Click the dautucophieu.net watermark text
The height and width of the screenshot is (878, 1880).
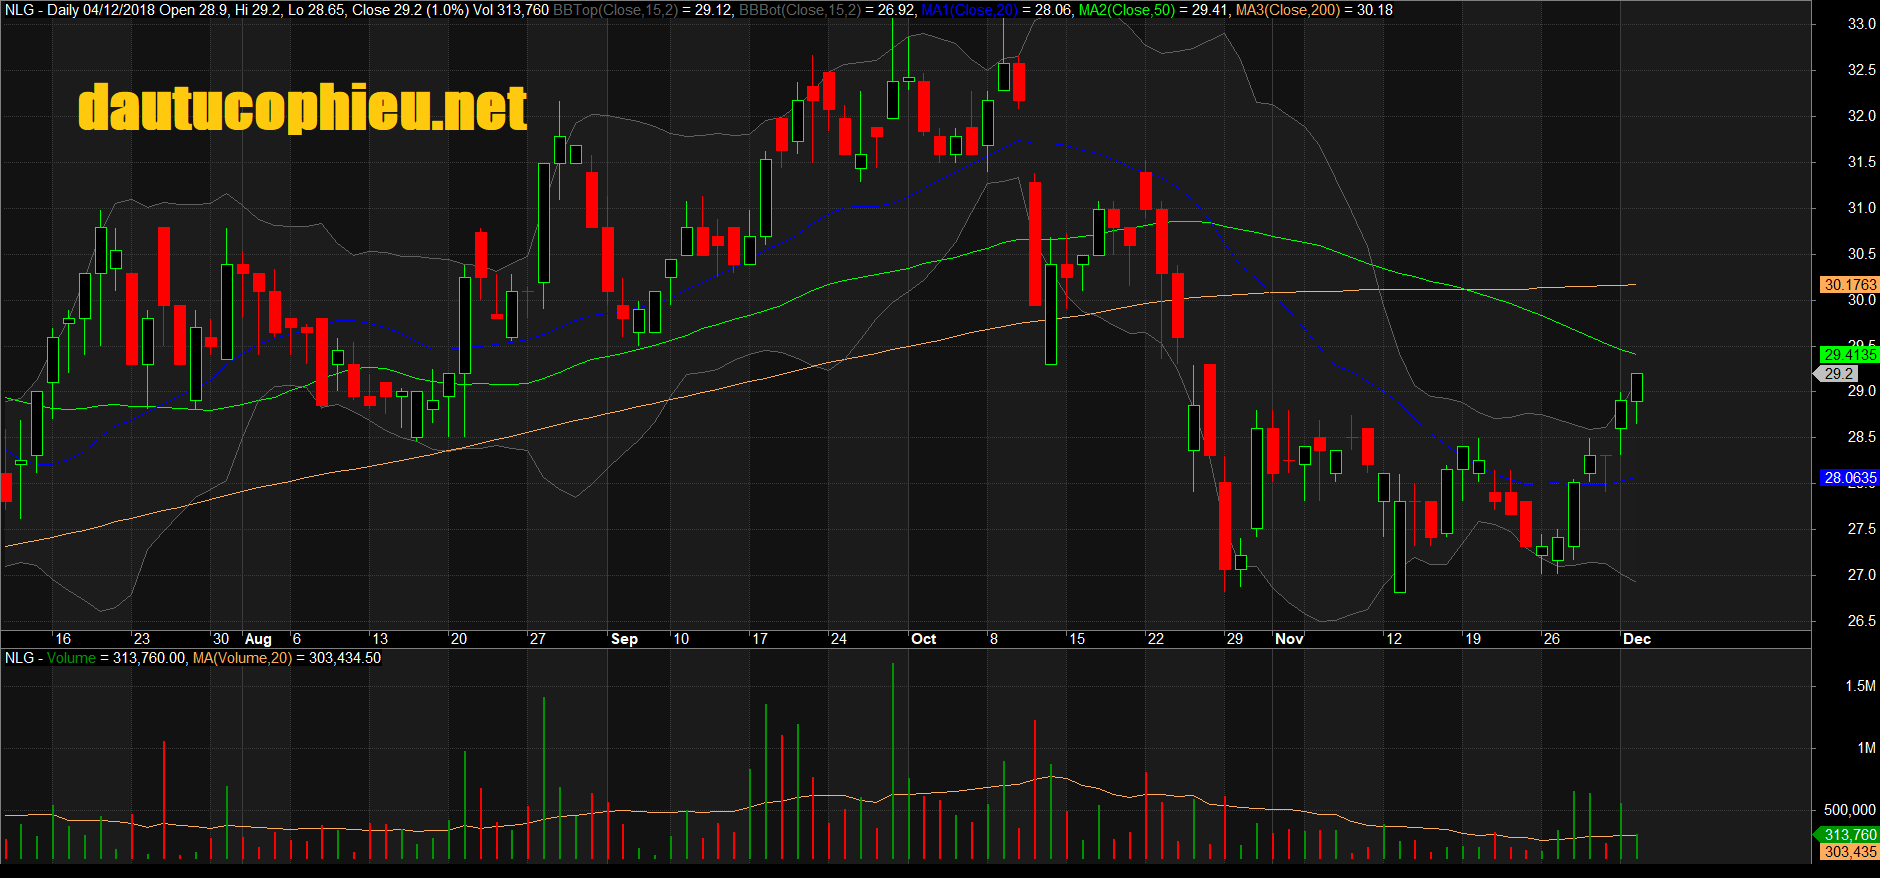coord(302,108)
